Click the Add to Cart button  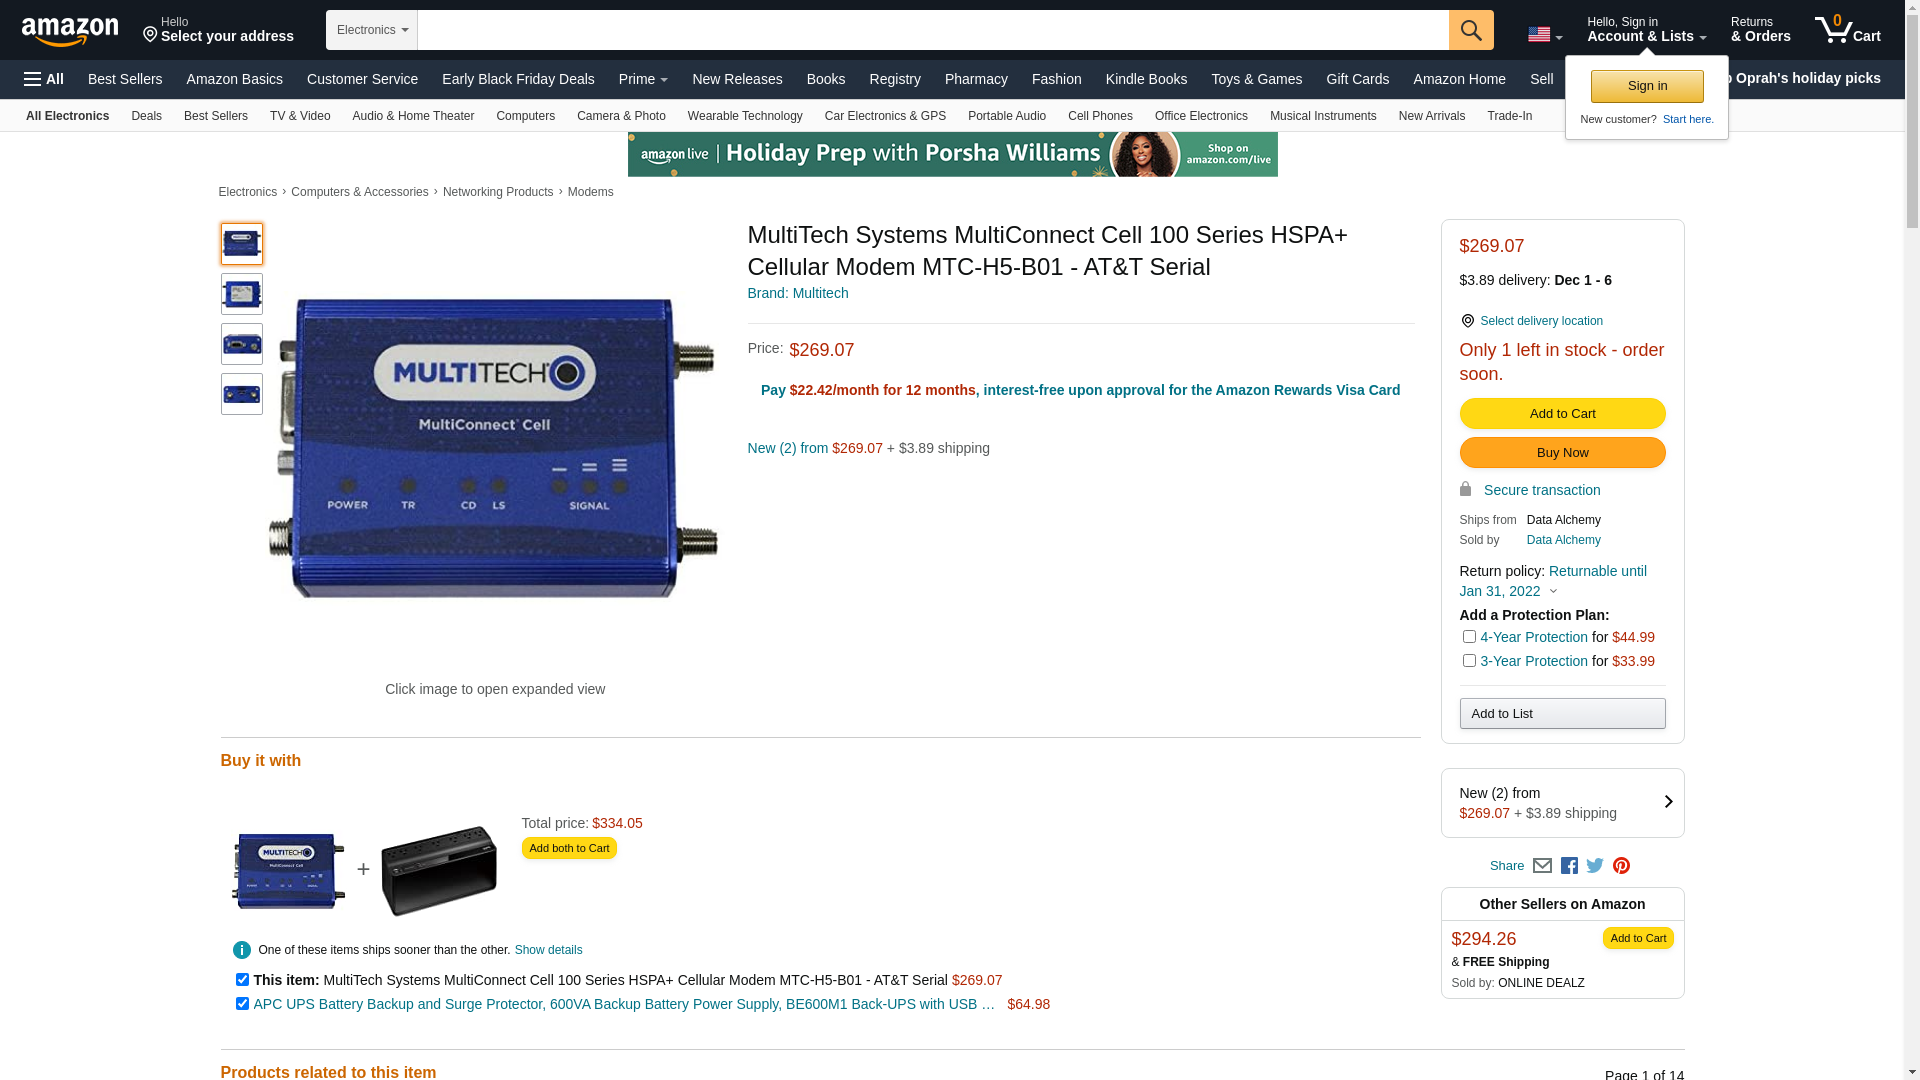tap(1562, 414)
